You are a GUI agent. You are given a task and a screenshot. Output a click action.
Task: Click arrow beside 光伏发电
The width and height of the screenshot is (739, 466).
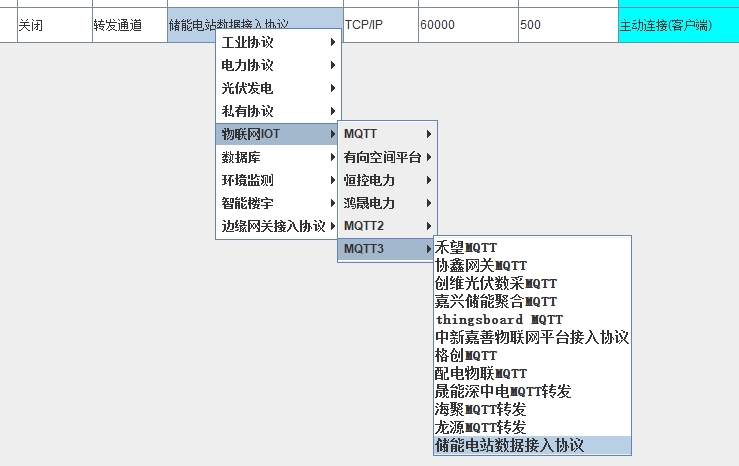click(333, 88)
